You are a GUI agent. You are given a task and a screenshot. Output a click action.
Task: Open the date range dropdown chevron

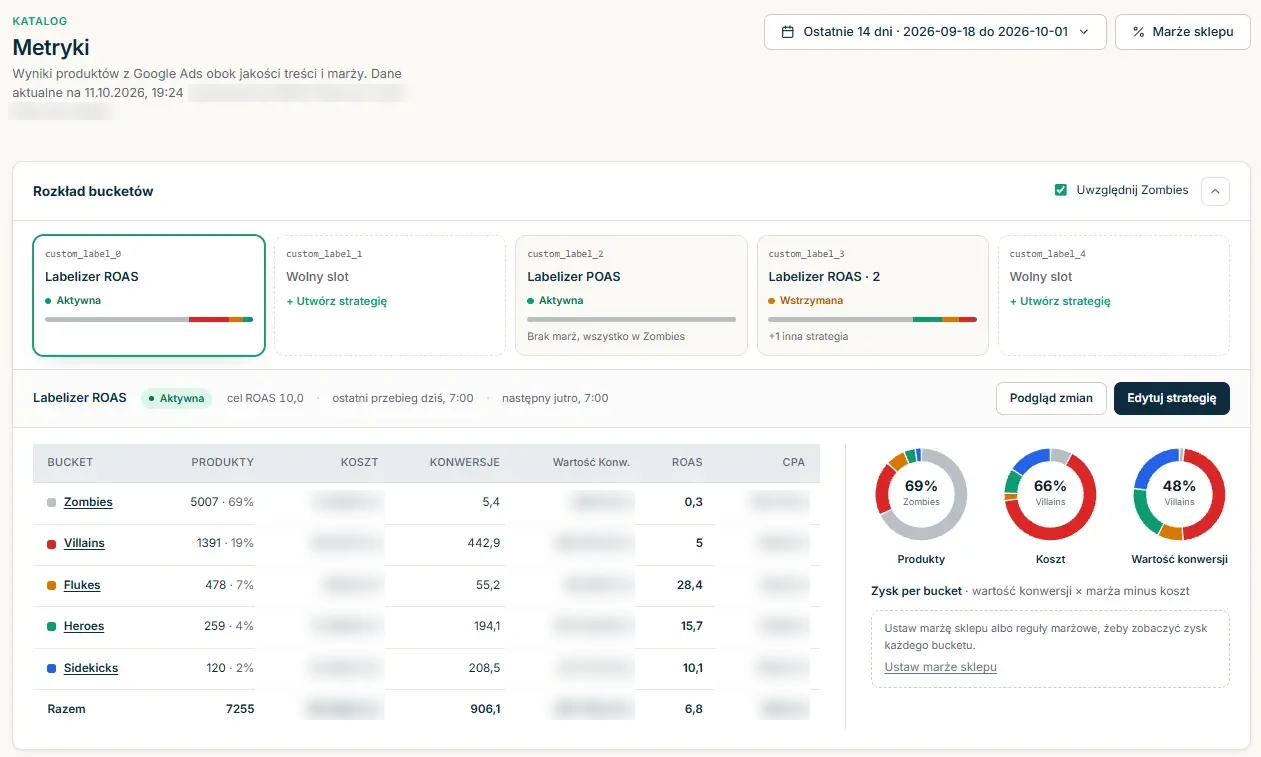pyautogui.click(x=1083, y=32)
